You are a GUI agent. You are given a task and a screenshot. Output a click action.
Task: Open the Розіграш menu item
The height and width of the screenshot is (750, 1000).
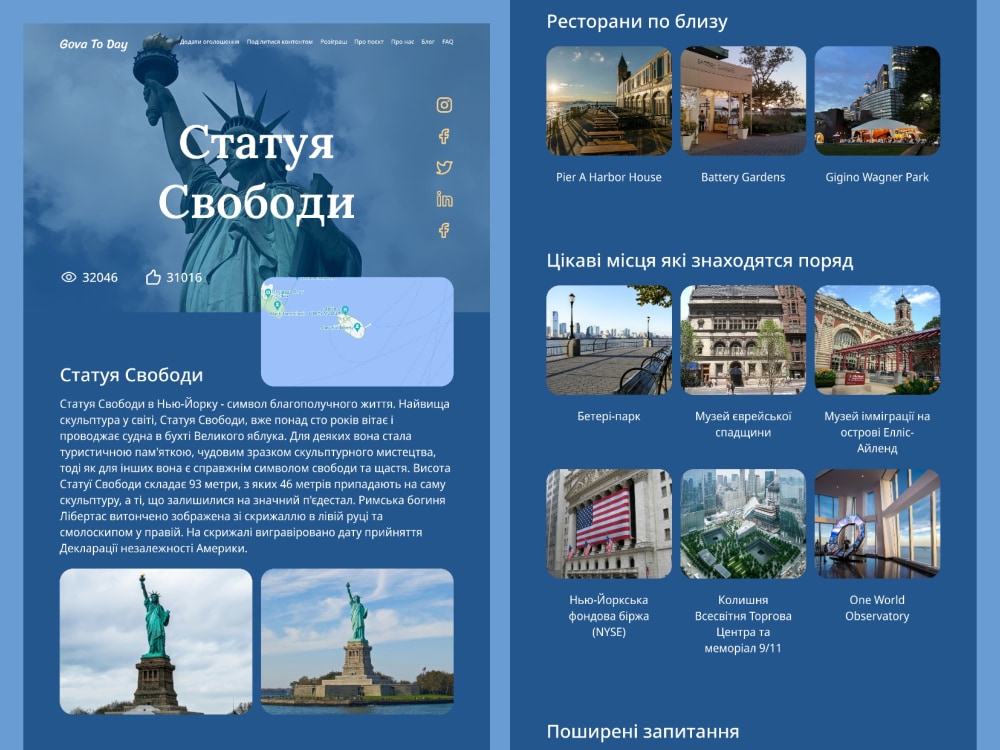pos(334,41)
